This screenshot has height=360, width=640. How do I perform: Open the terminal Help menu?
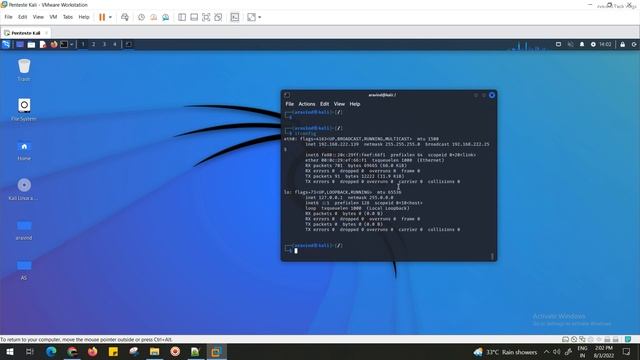pos(355,104)
